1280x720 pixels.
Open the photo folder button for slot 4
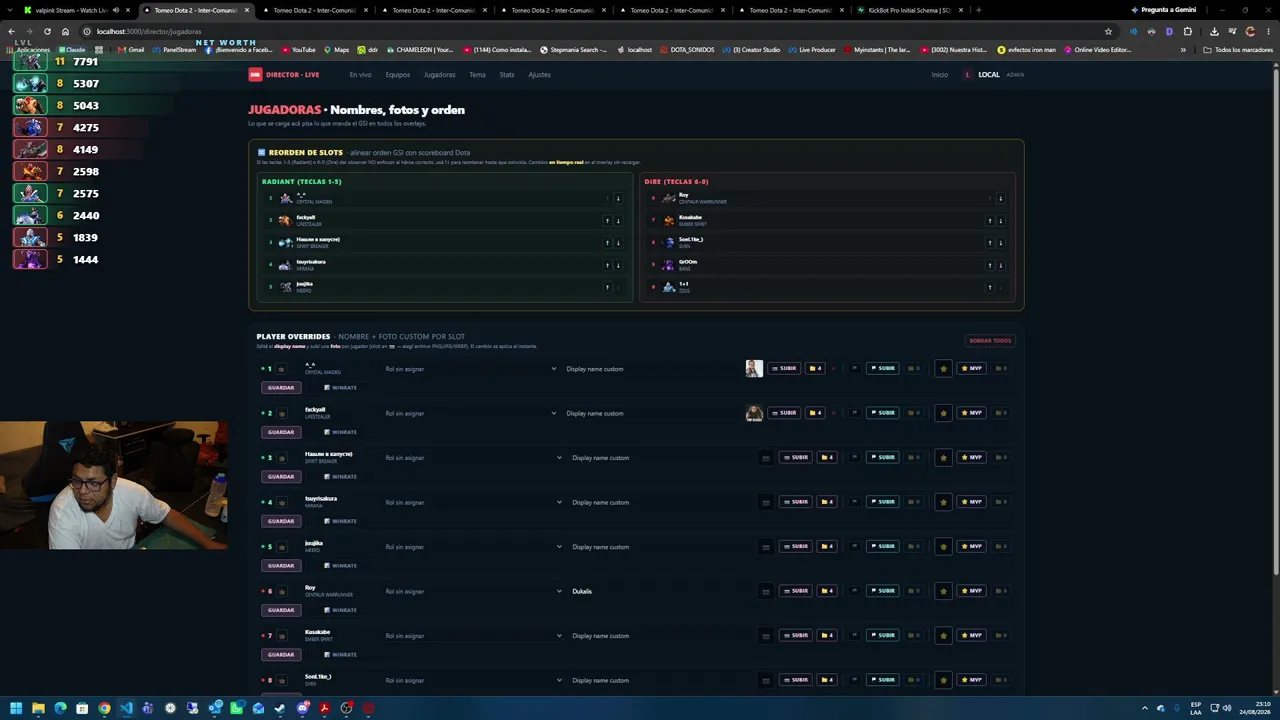827,502
